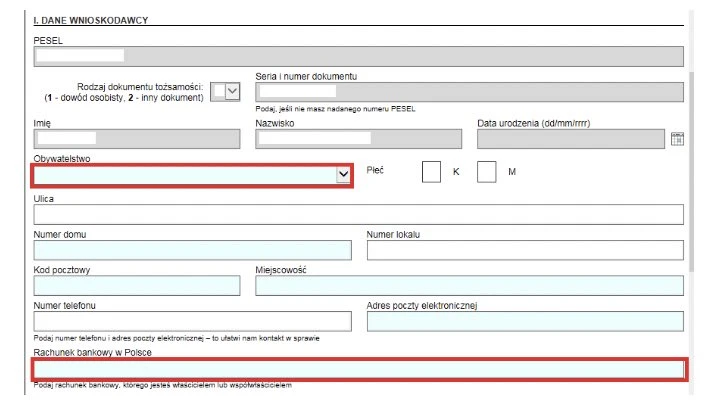Image resolution: width=718 pixels, height=406 pixels.
Task: Click the Data urodzenia date field
Action: (570, 139)
